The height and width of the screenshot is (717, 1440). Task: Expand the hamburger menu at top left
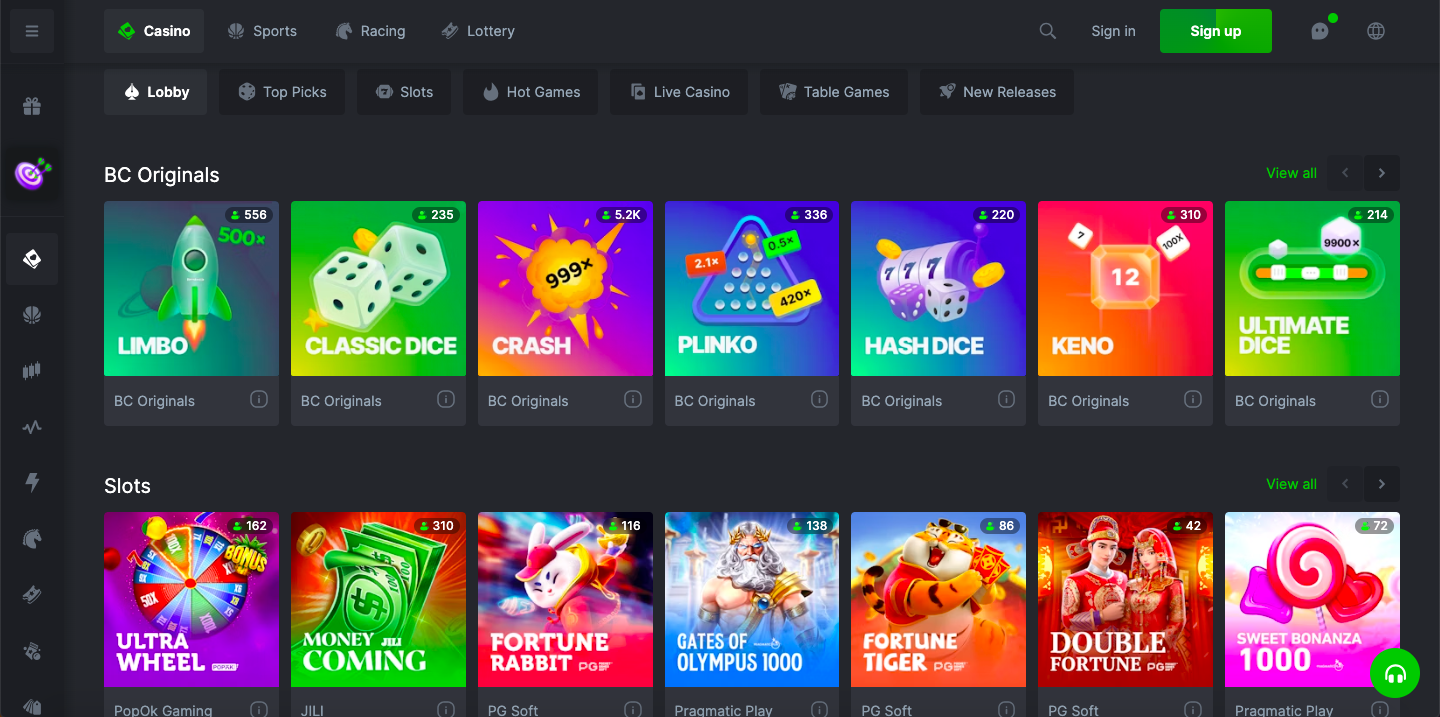tap(32, 31)
